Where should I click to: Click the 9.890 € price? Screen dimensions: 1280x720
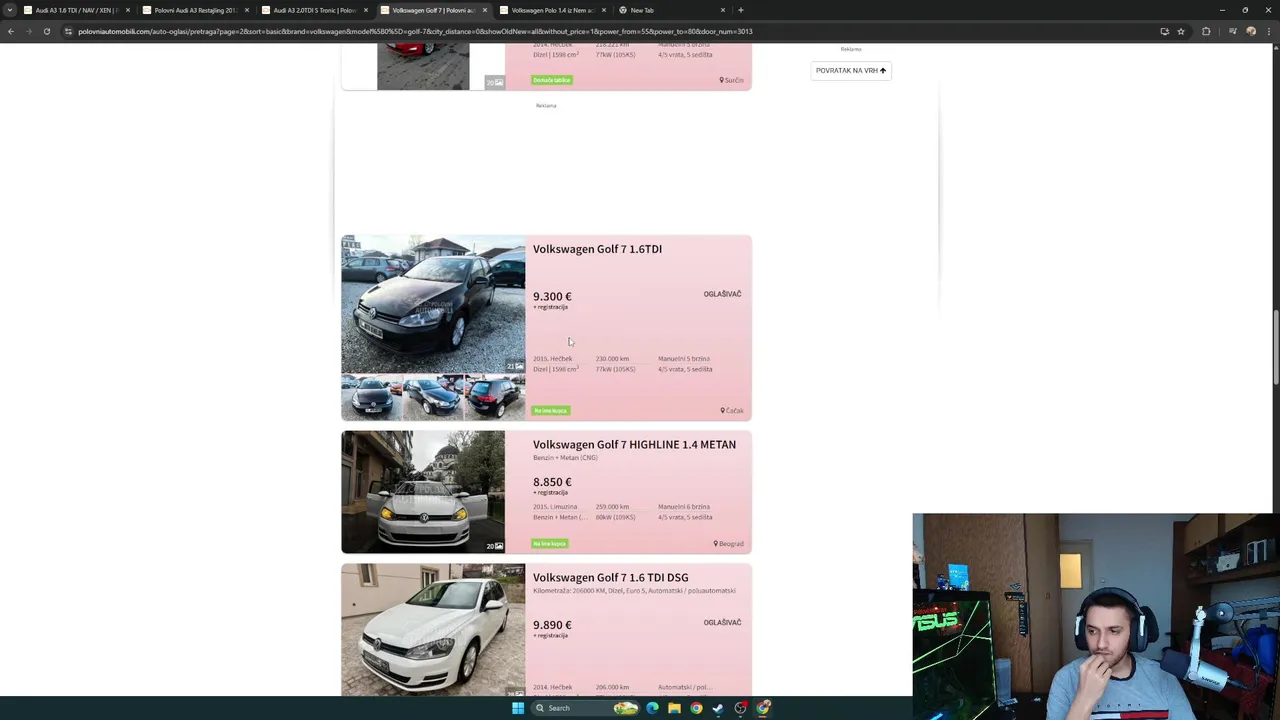(x=552, y=625)
